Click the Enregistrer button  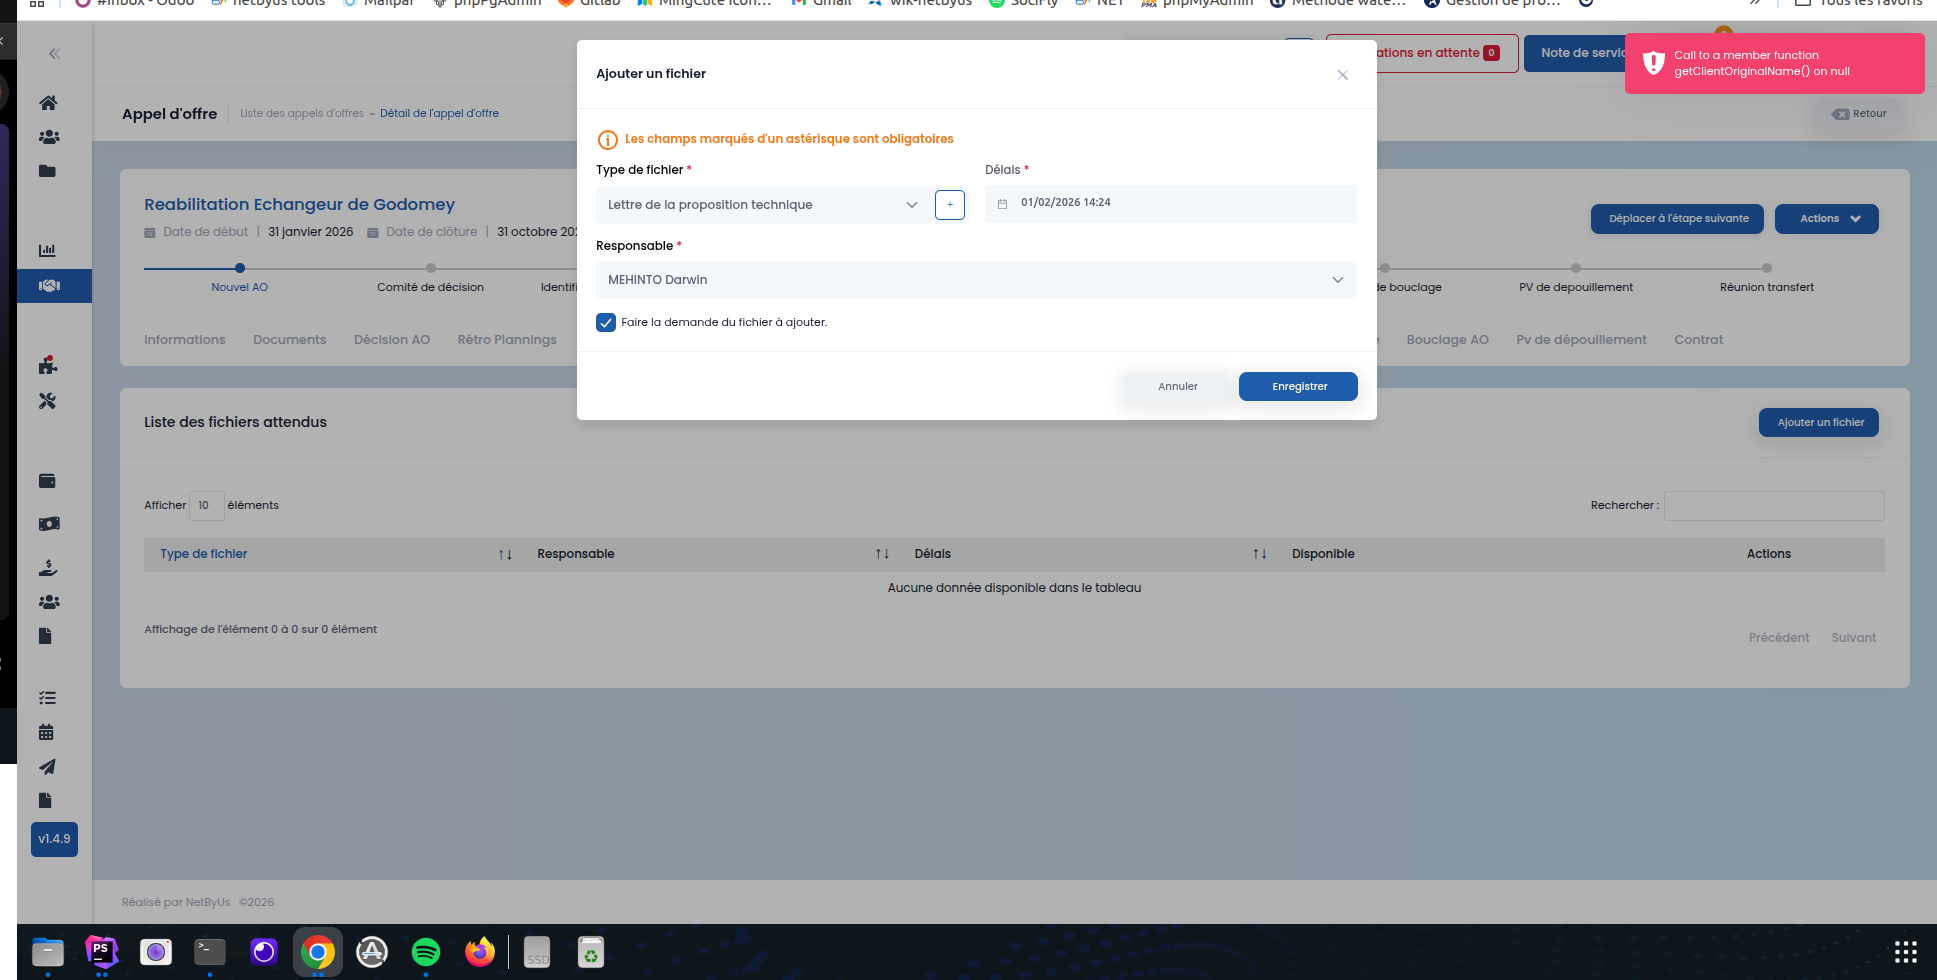coord(1298,387)
